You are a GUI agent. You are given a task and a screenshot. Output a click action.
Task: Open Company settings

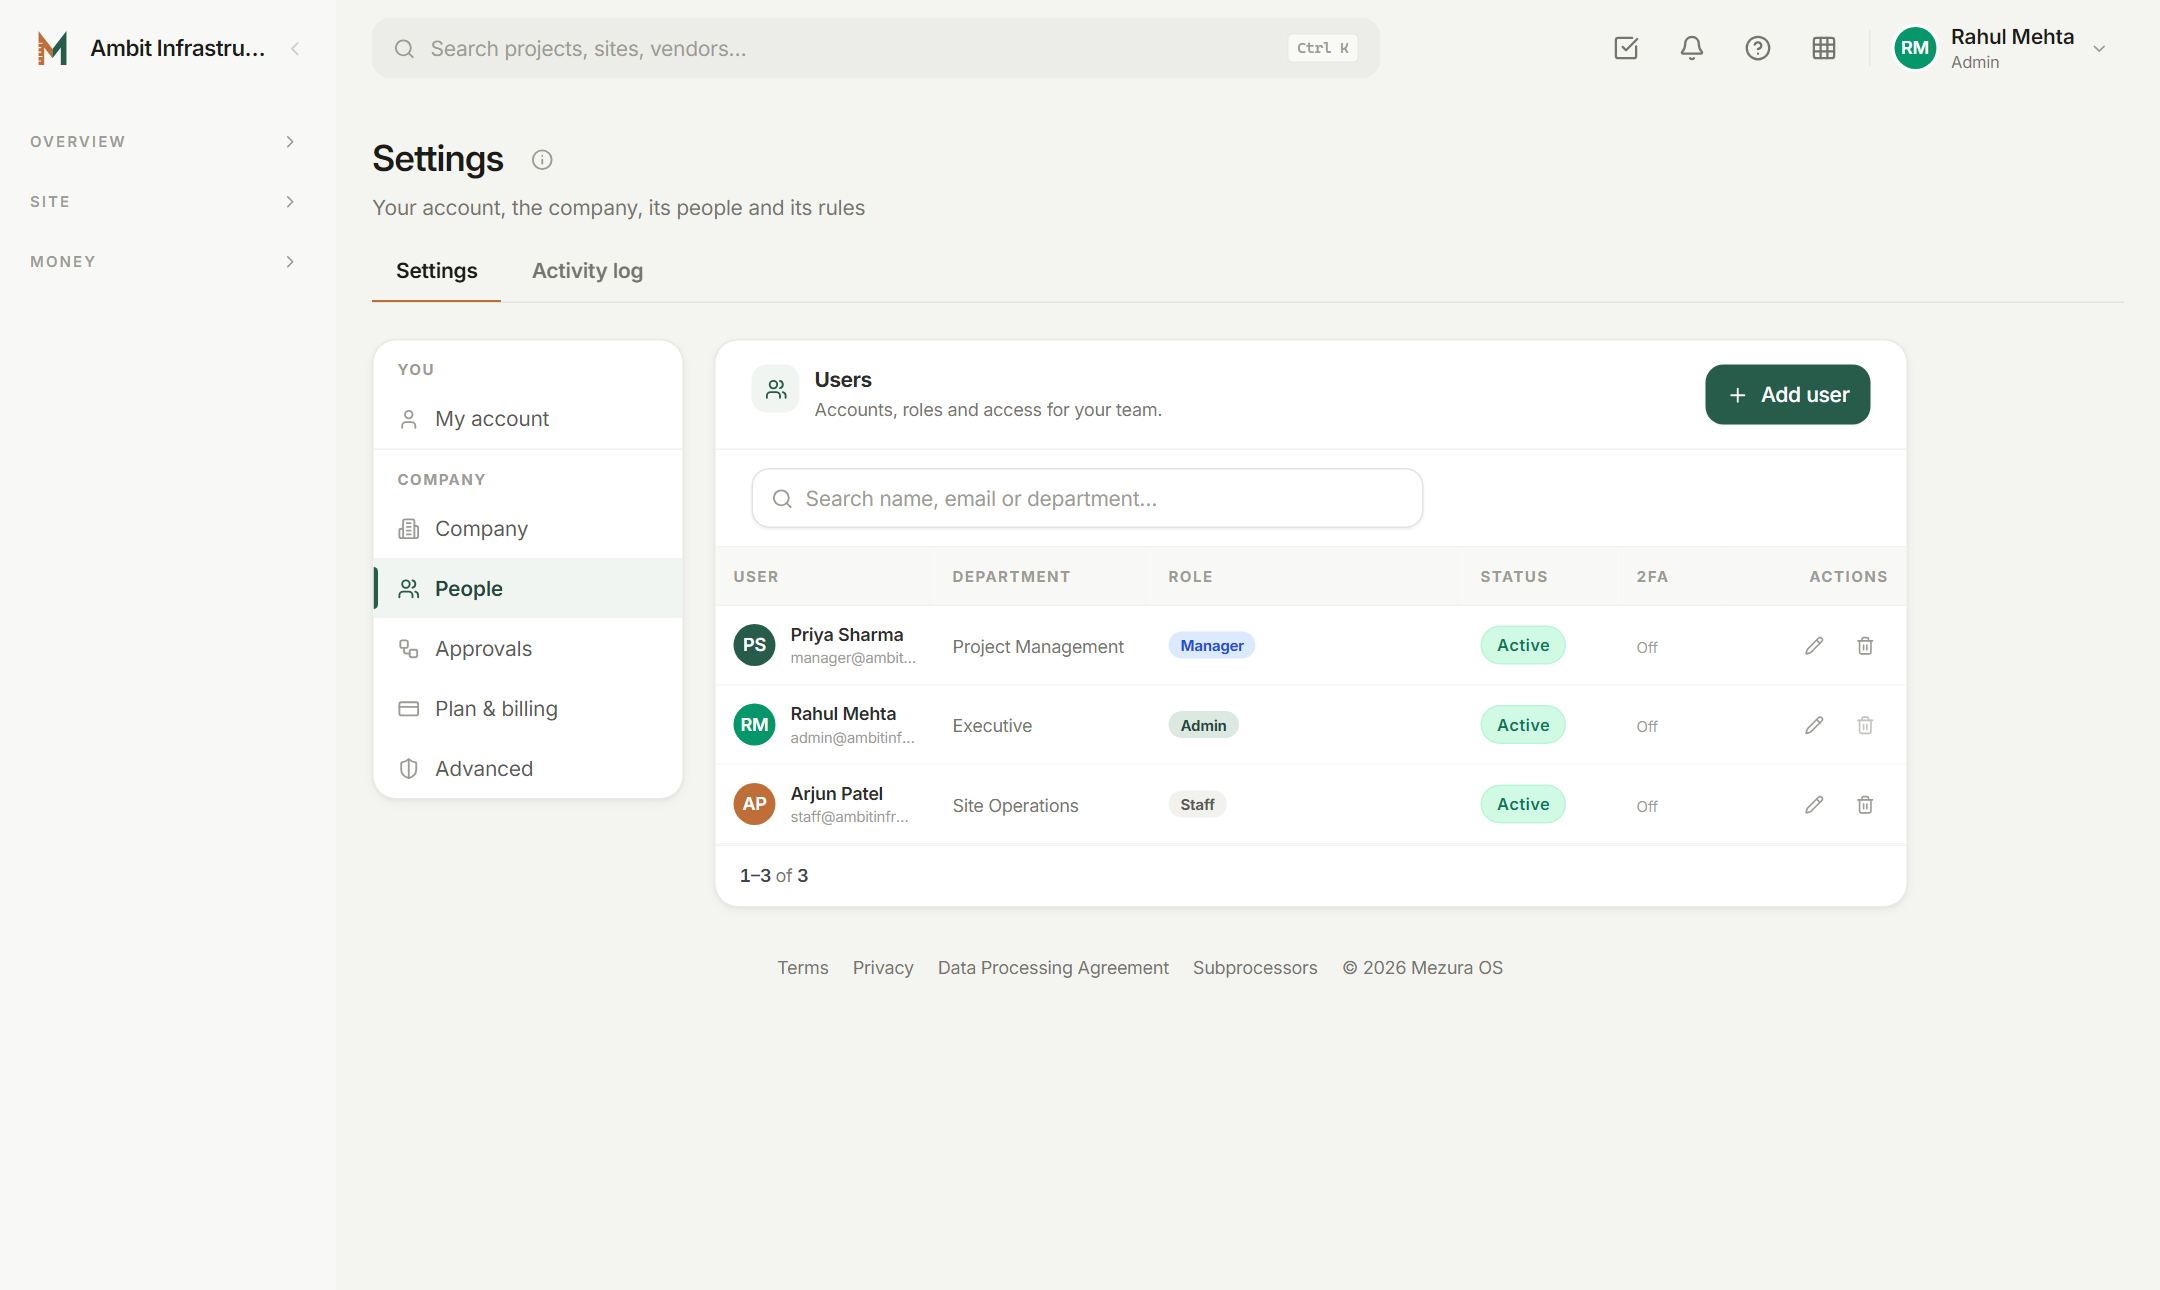(528, 529)
